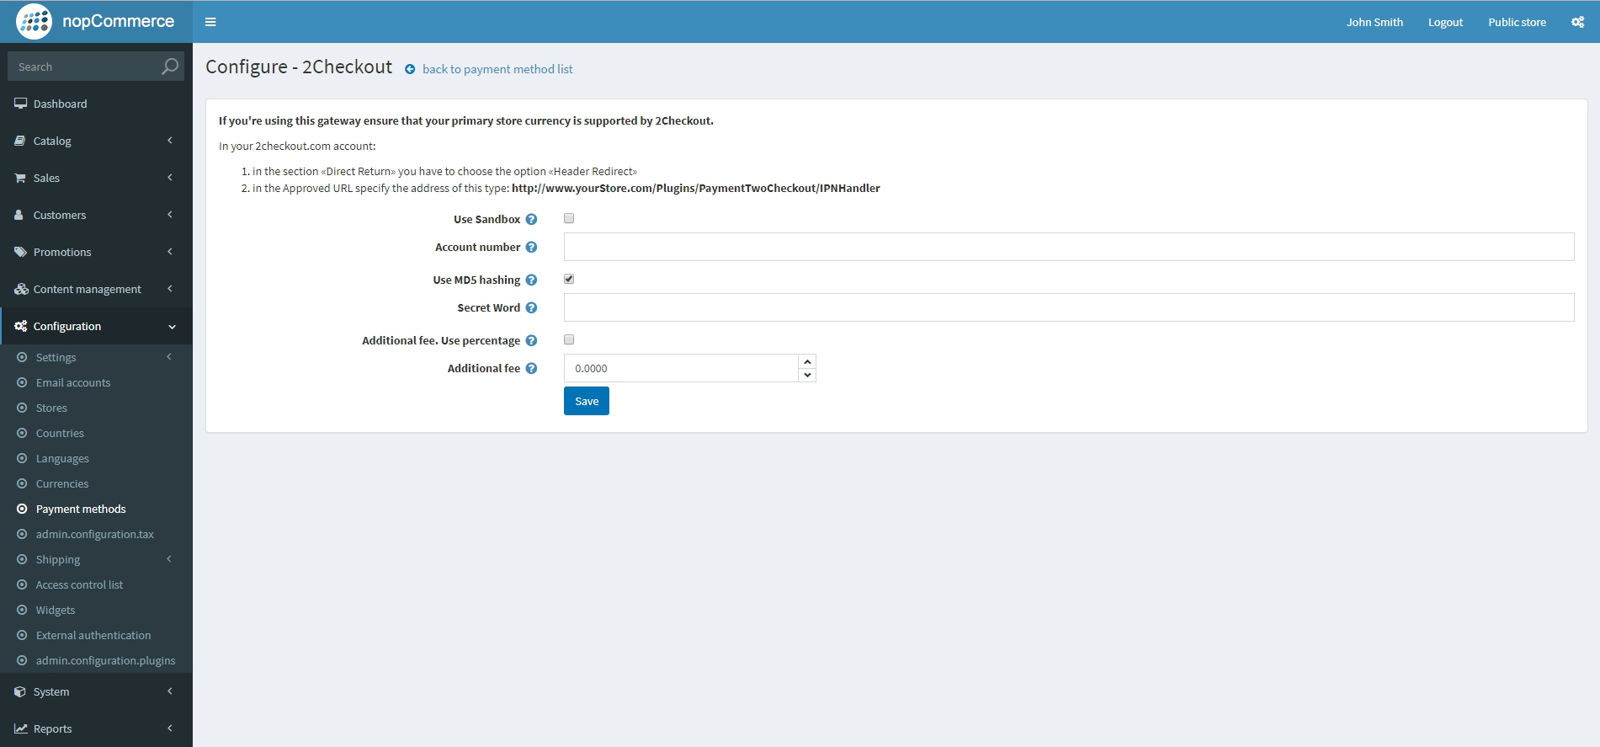Click the Sales cart icon
Viewport: 1600px width, 747px height.
[20, 178]
